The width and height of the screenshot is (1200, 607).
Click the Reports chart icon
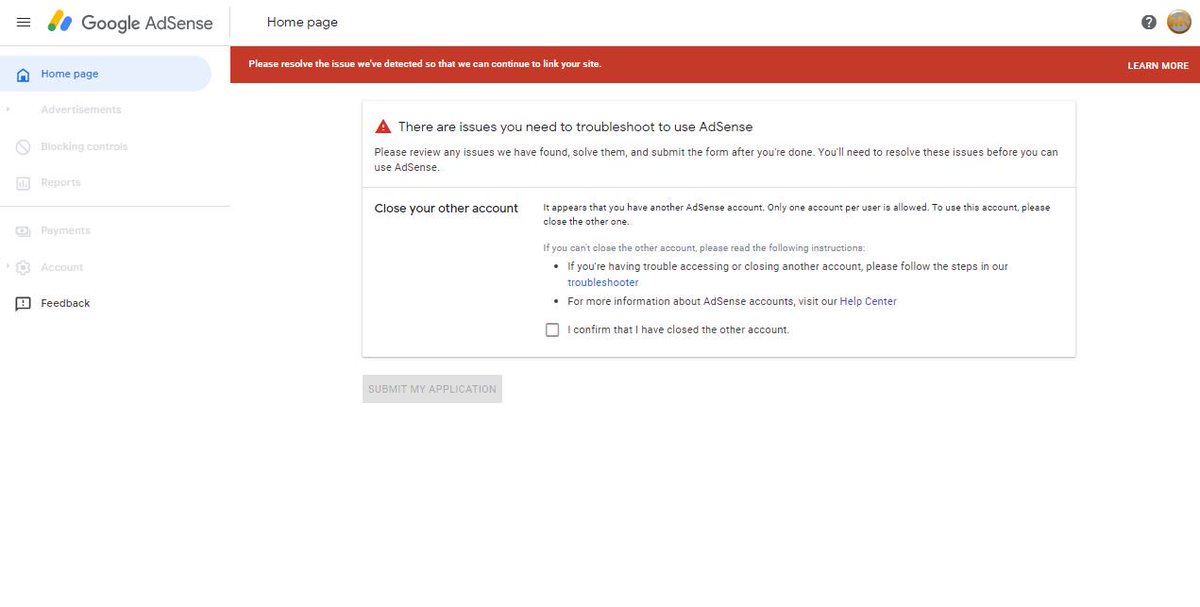23,183
